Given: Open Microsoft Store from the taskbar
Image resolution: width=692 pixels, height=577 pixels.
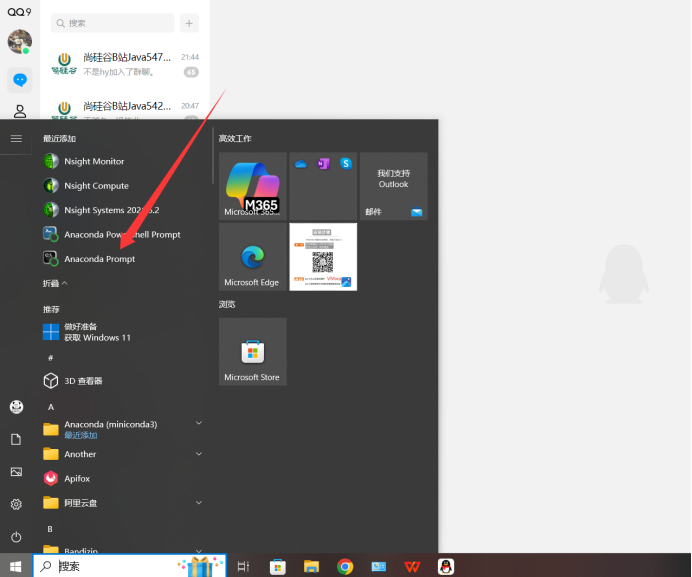Looking at the screenshot, I should (x=278, y=566).
